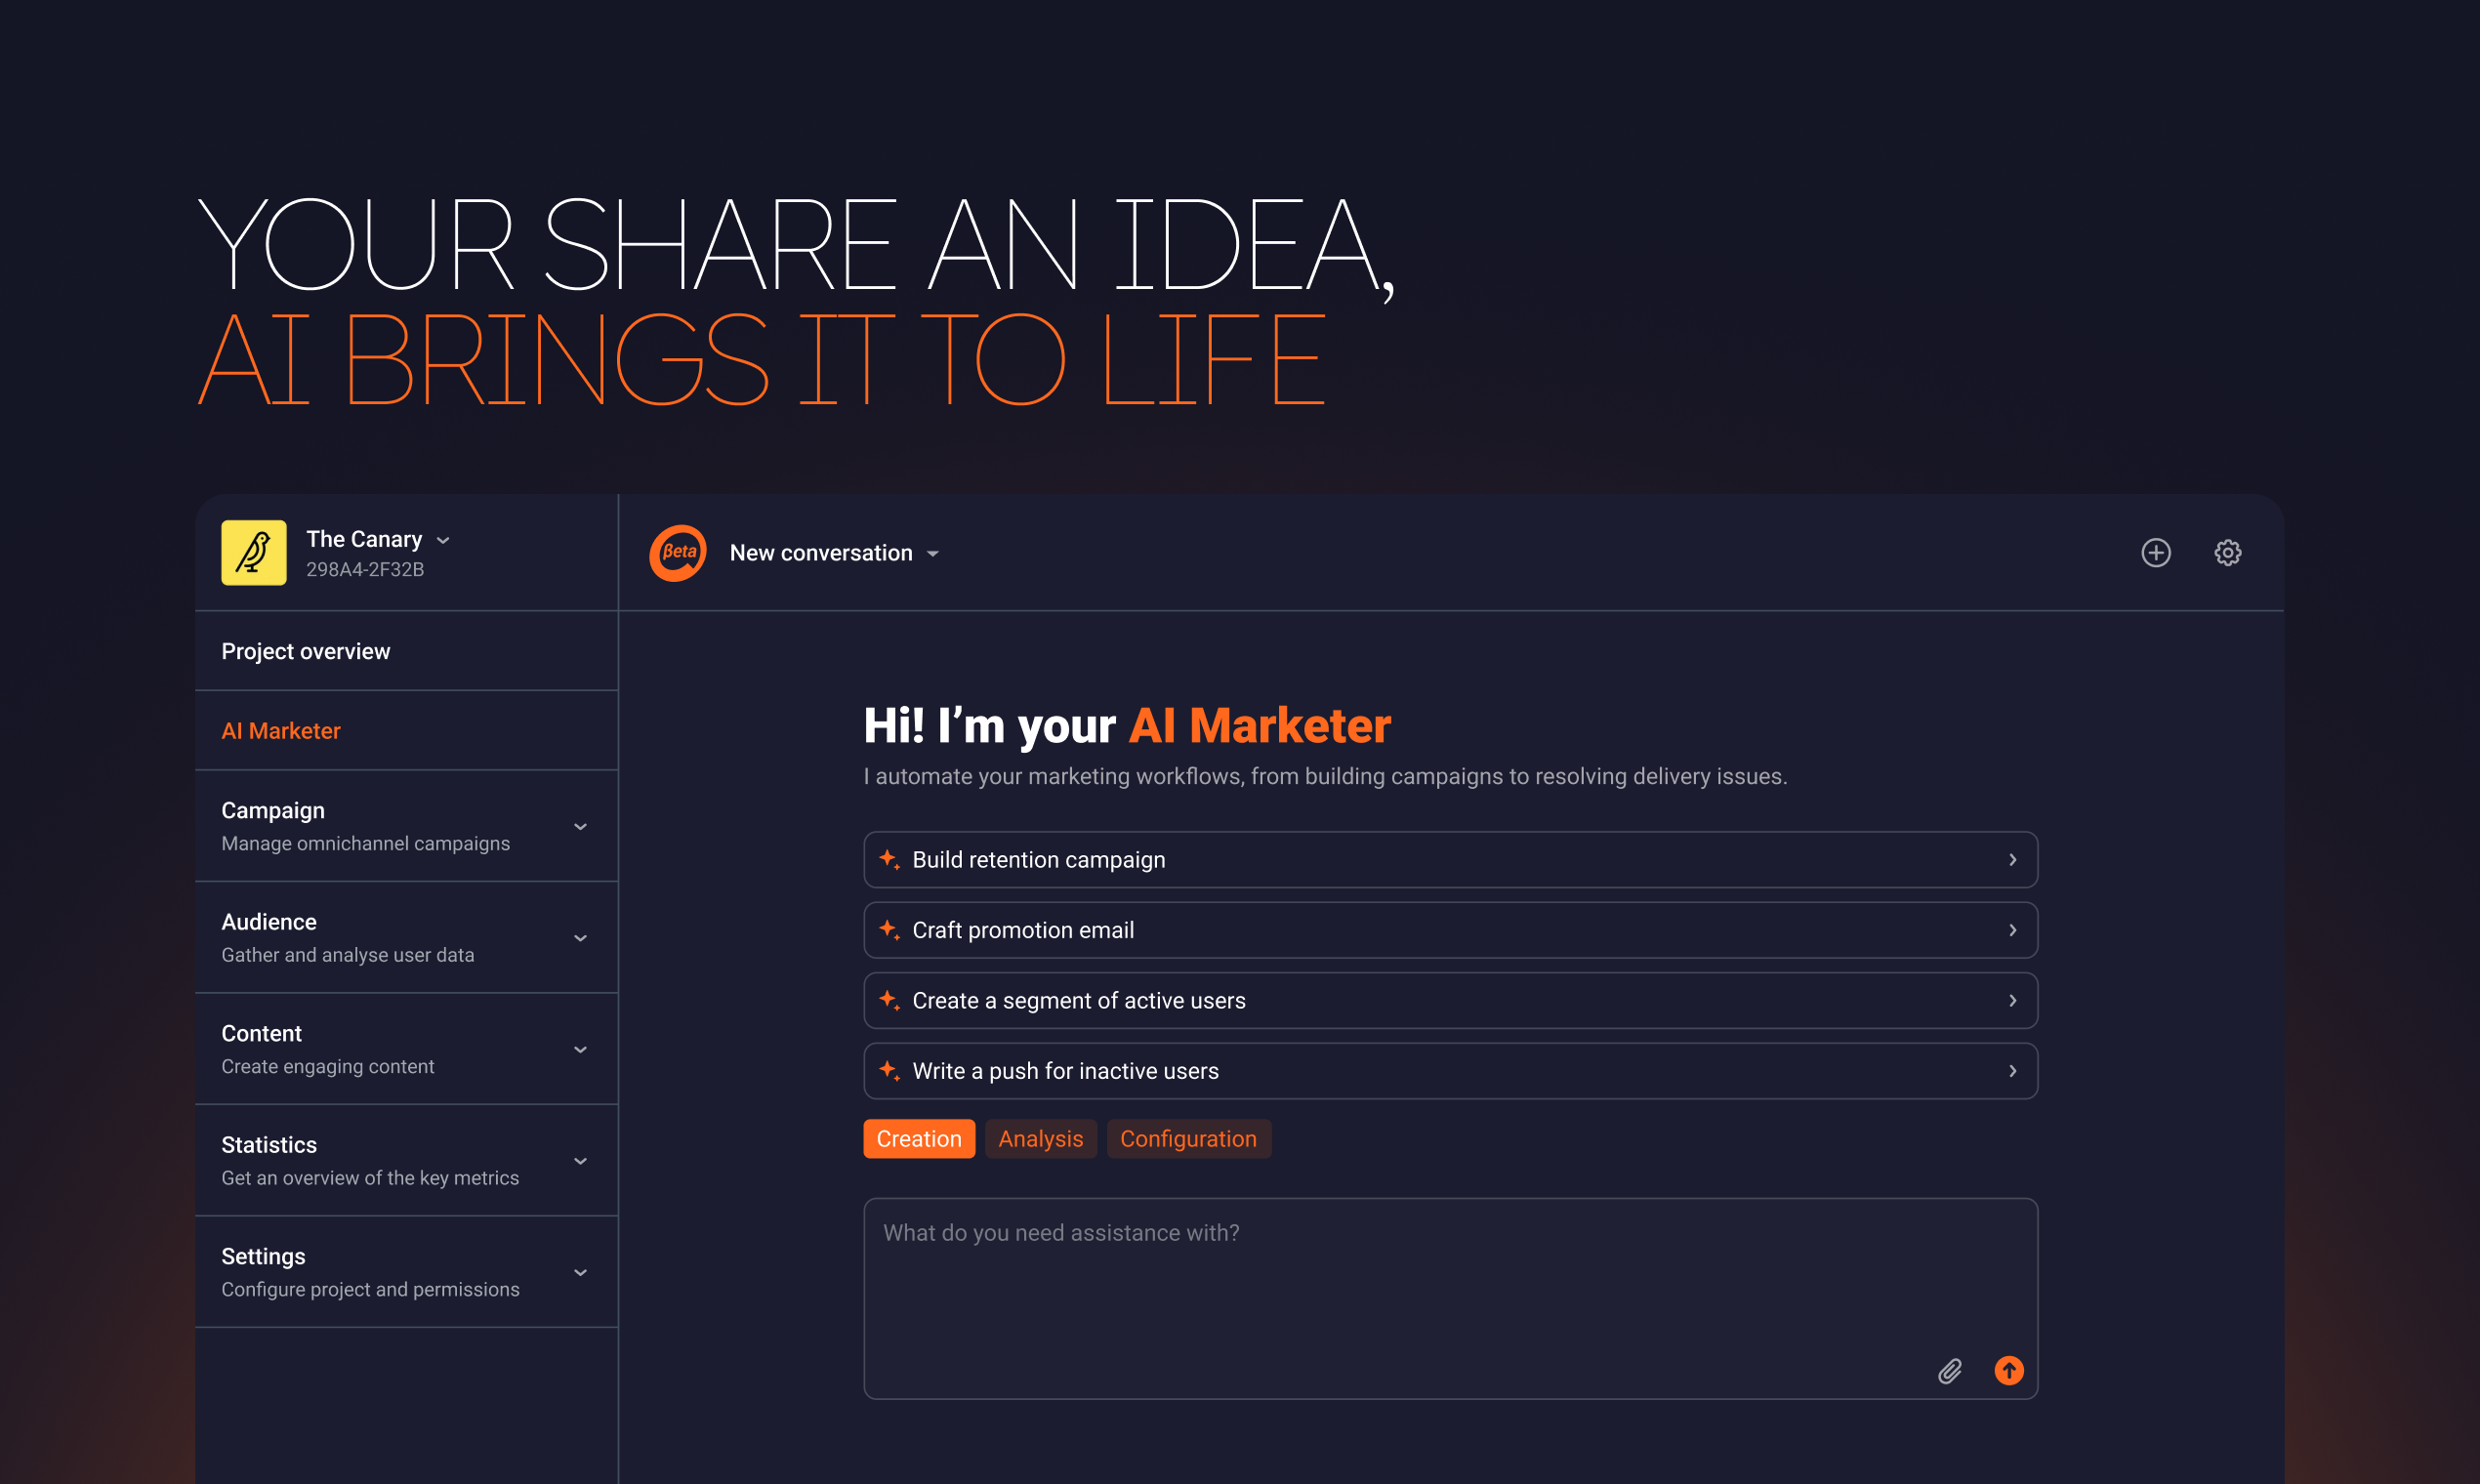Start new chat with plus circle icon
2480x1484 pixels.
2155,552
